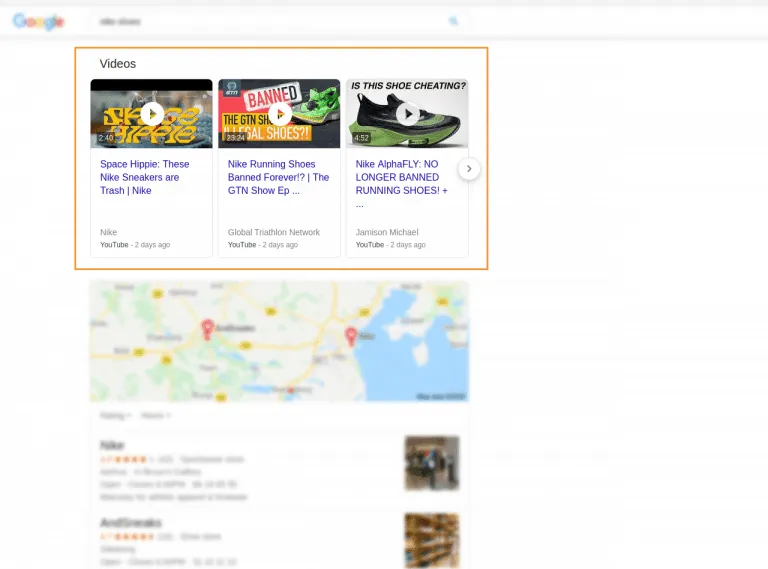768x569 pixels.
Task: Expand the Hours filter dropdown
Action: click(155, 415)
